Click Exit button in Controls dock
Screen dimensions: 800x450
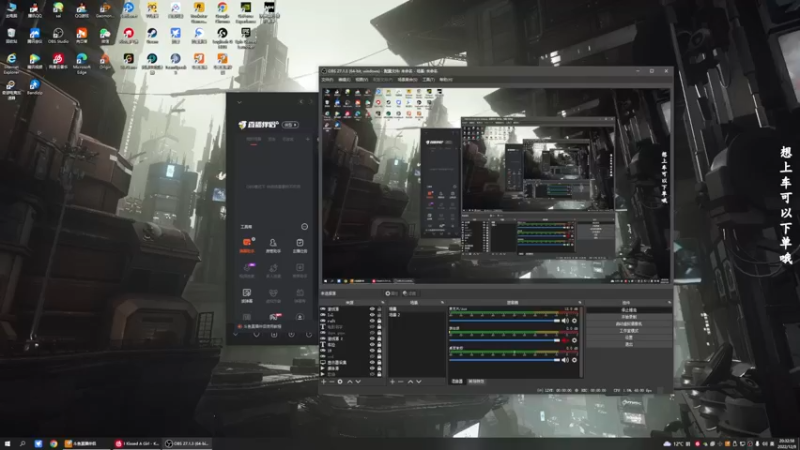tap(629, 344)
